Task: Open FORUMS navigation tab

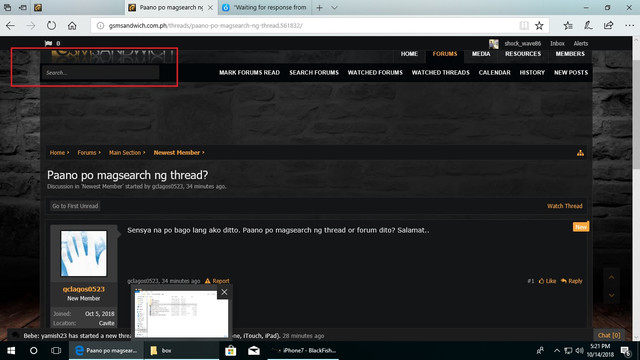Action: [x=445, y=54]
